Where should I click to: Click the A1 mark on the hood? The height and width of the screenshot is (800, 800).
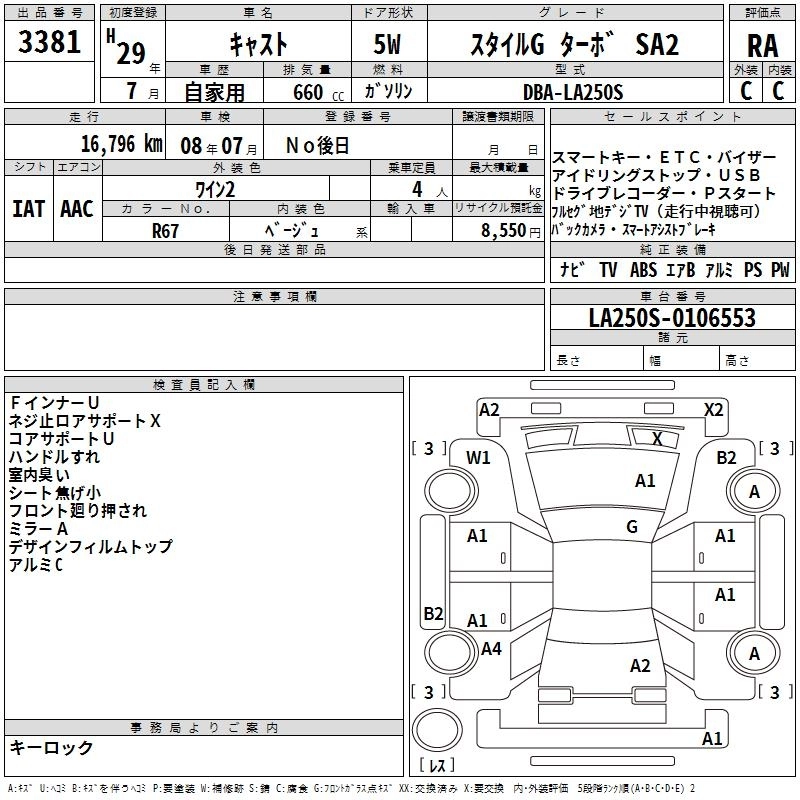[x=645, y=481]
